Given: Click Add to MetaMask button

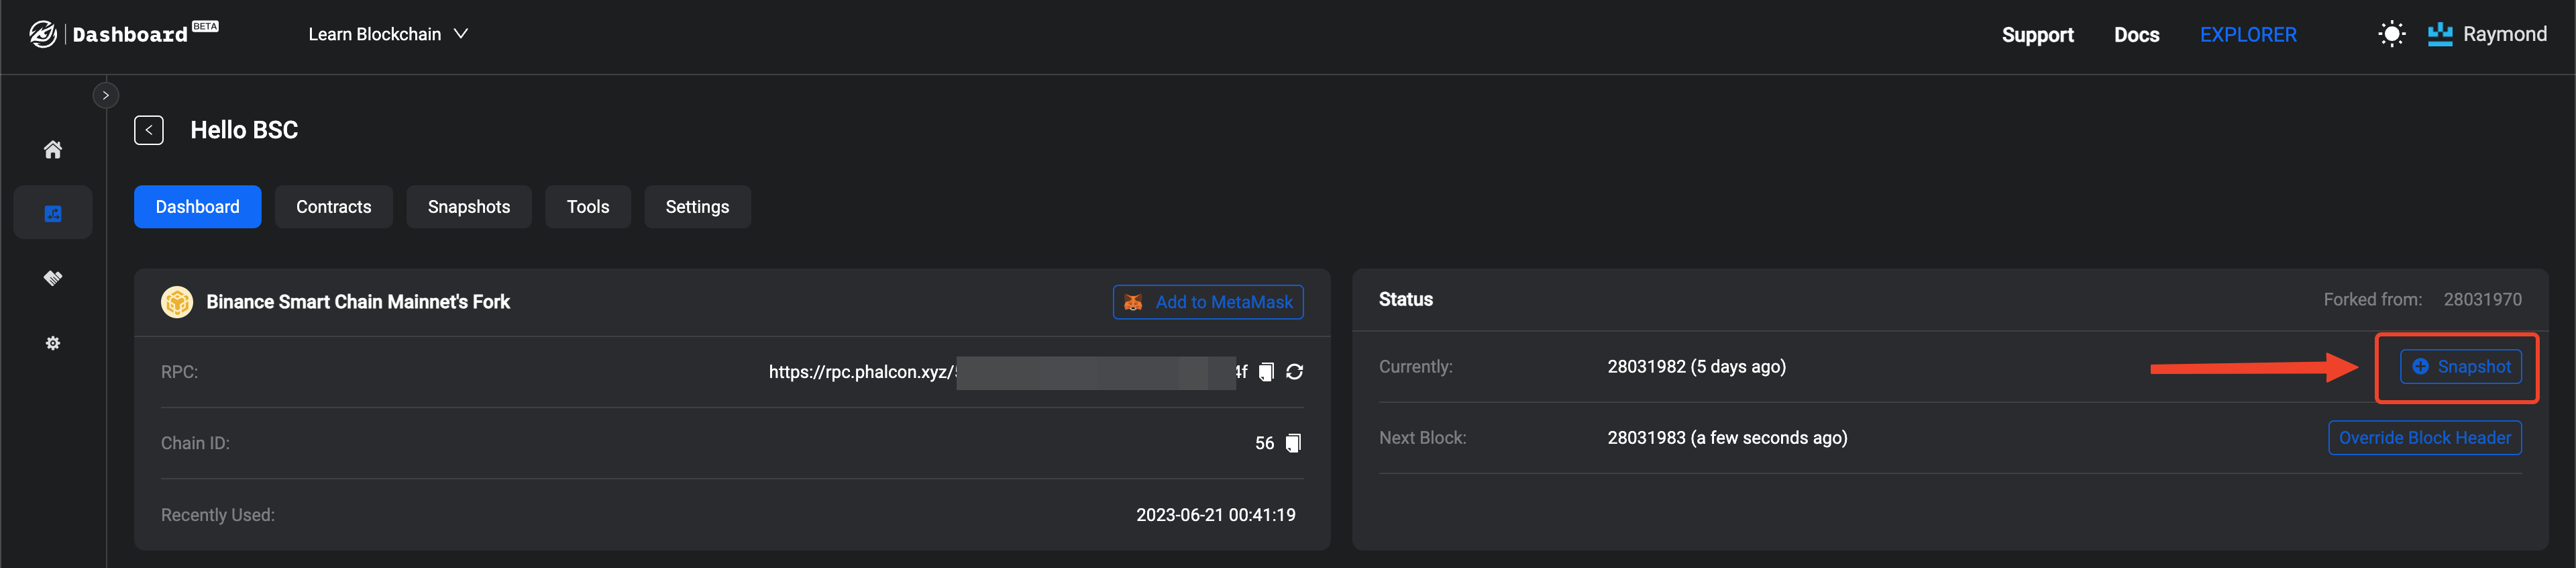Looking at the screenshot, I should tap(1208, 302).
